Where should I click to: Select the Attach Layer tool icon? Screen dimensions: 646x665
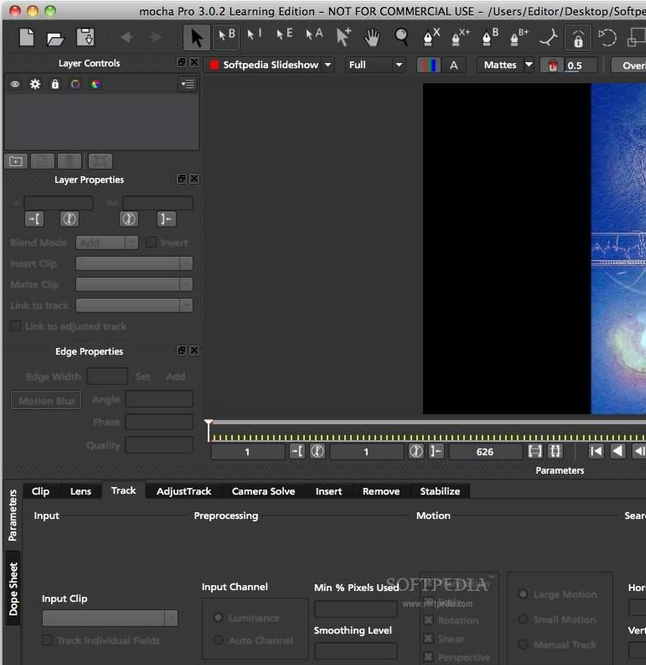(x=548, y=38)
